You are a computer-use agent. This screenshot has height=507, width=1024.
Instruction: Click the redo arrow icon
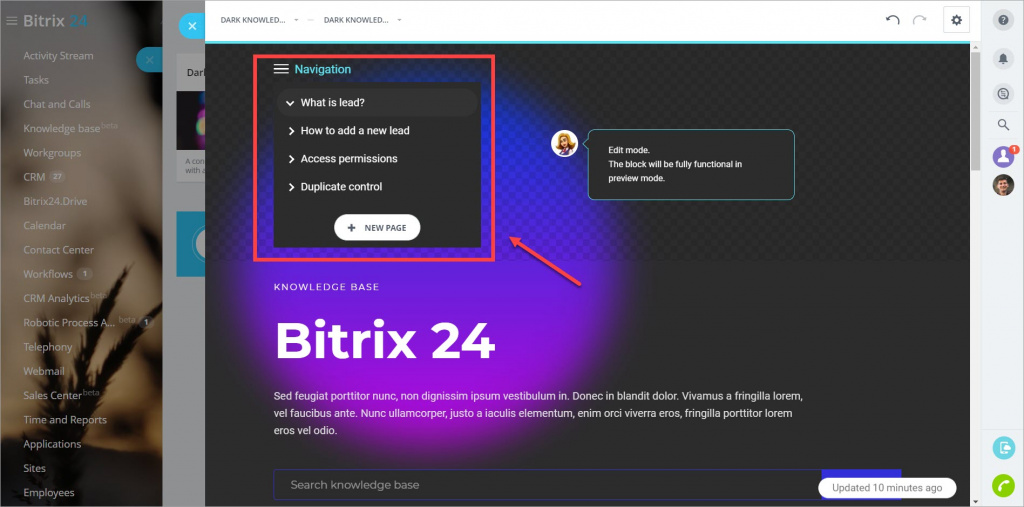pos(920,20)
